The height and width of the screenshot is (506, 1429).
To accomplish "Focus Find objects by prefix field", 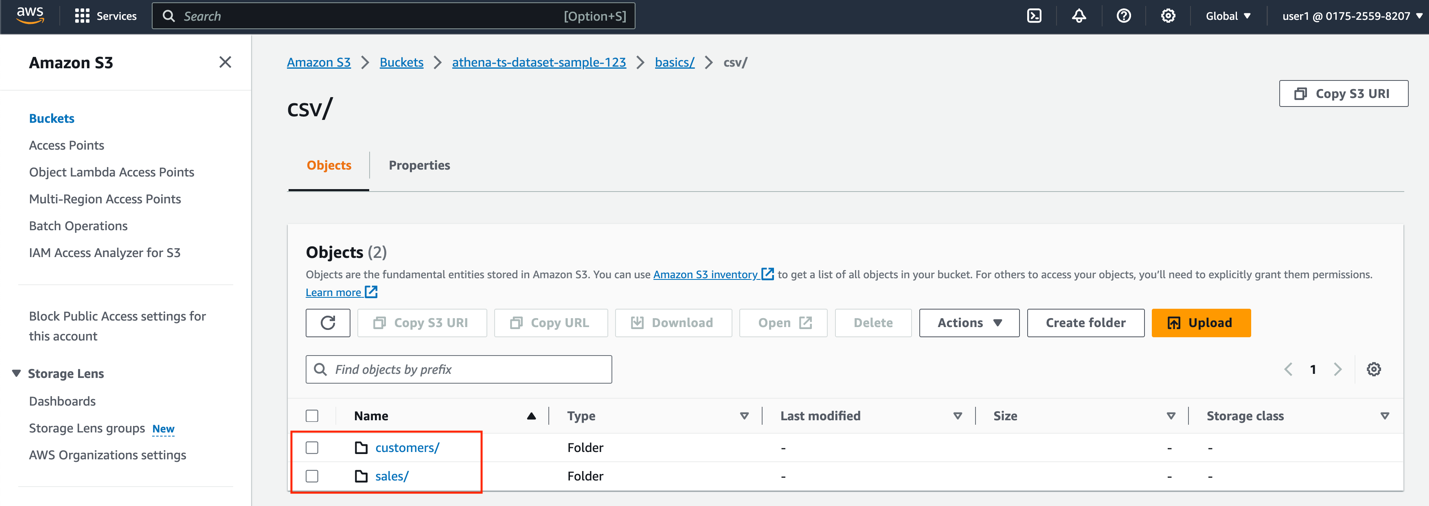I will (459, 370).
